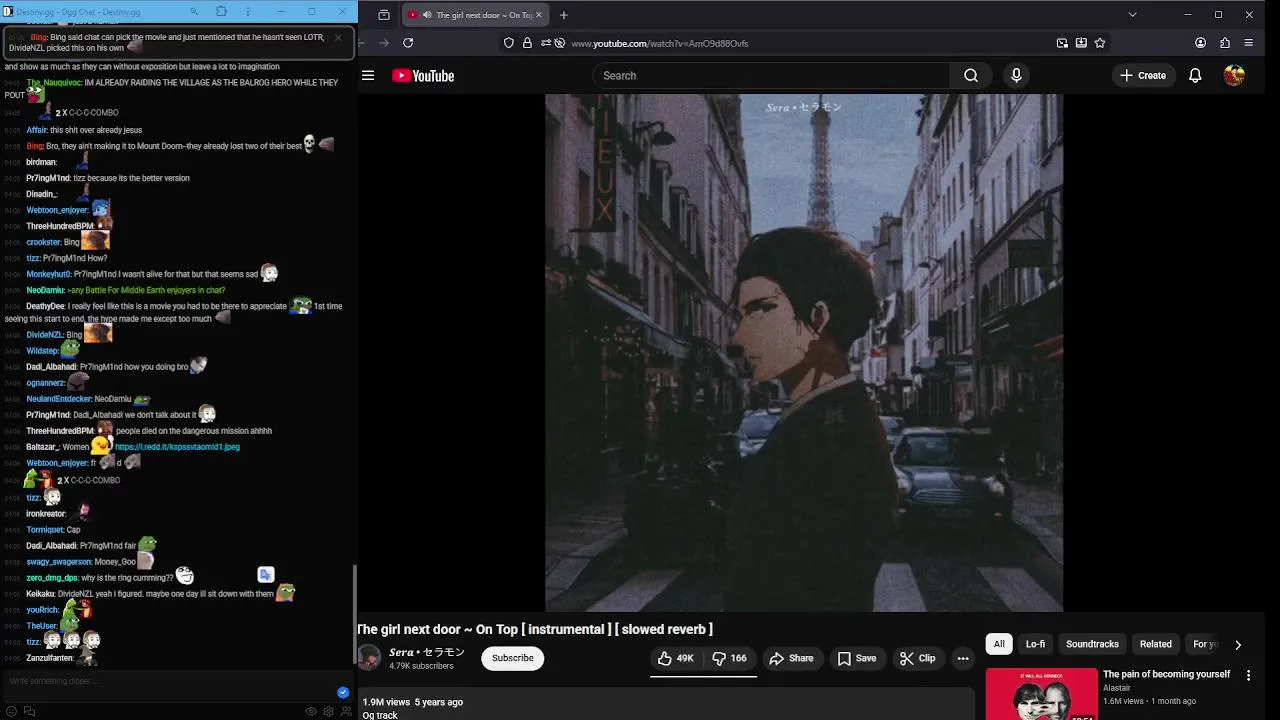Open Firefox extensions puzzle icon
This screenshot has height=720, width=1280.
[1224, 43]
